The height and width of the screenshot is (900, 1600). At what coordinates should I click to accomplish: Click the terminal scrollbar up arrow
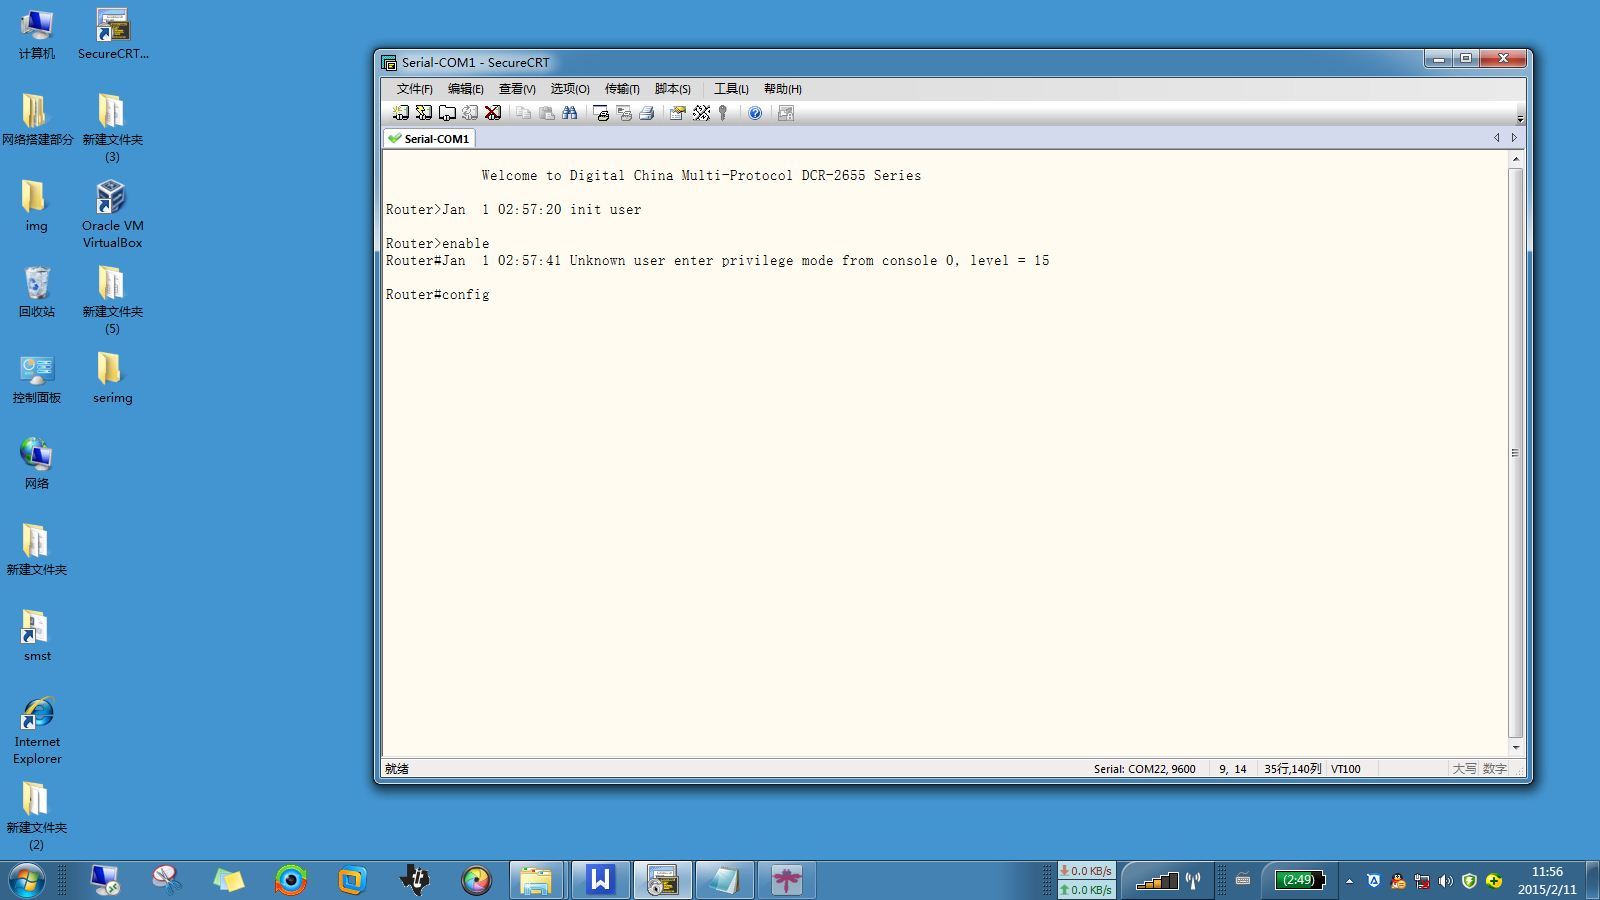pos(1516,159)
